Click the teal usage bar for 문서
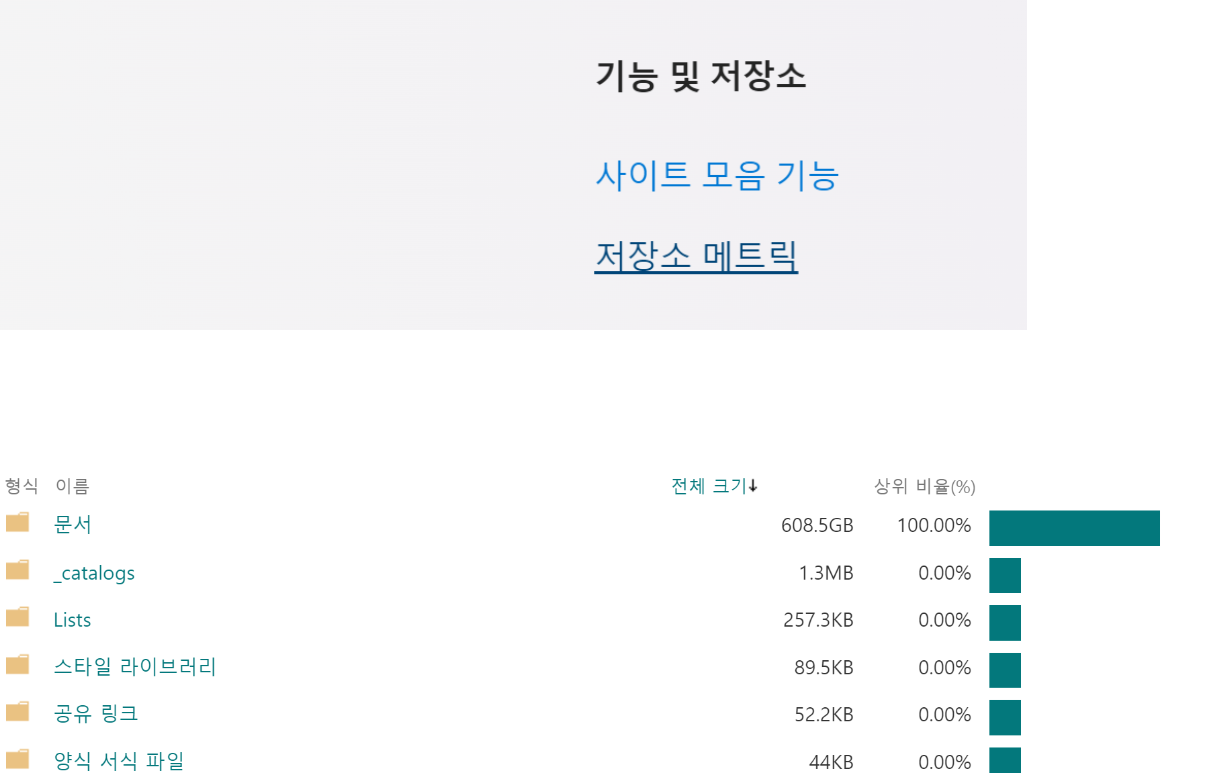 pyautogui.click(x=1074, y=527)
